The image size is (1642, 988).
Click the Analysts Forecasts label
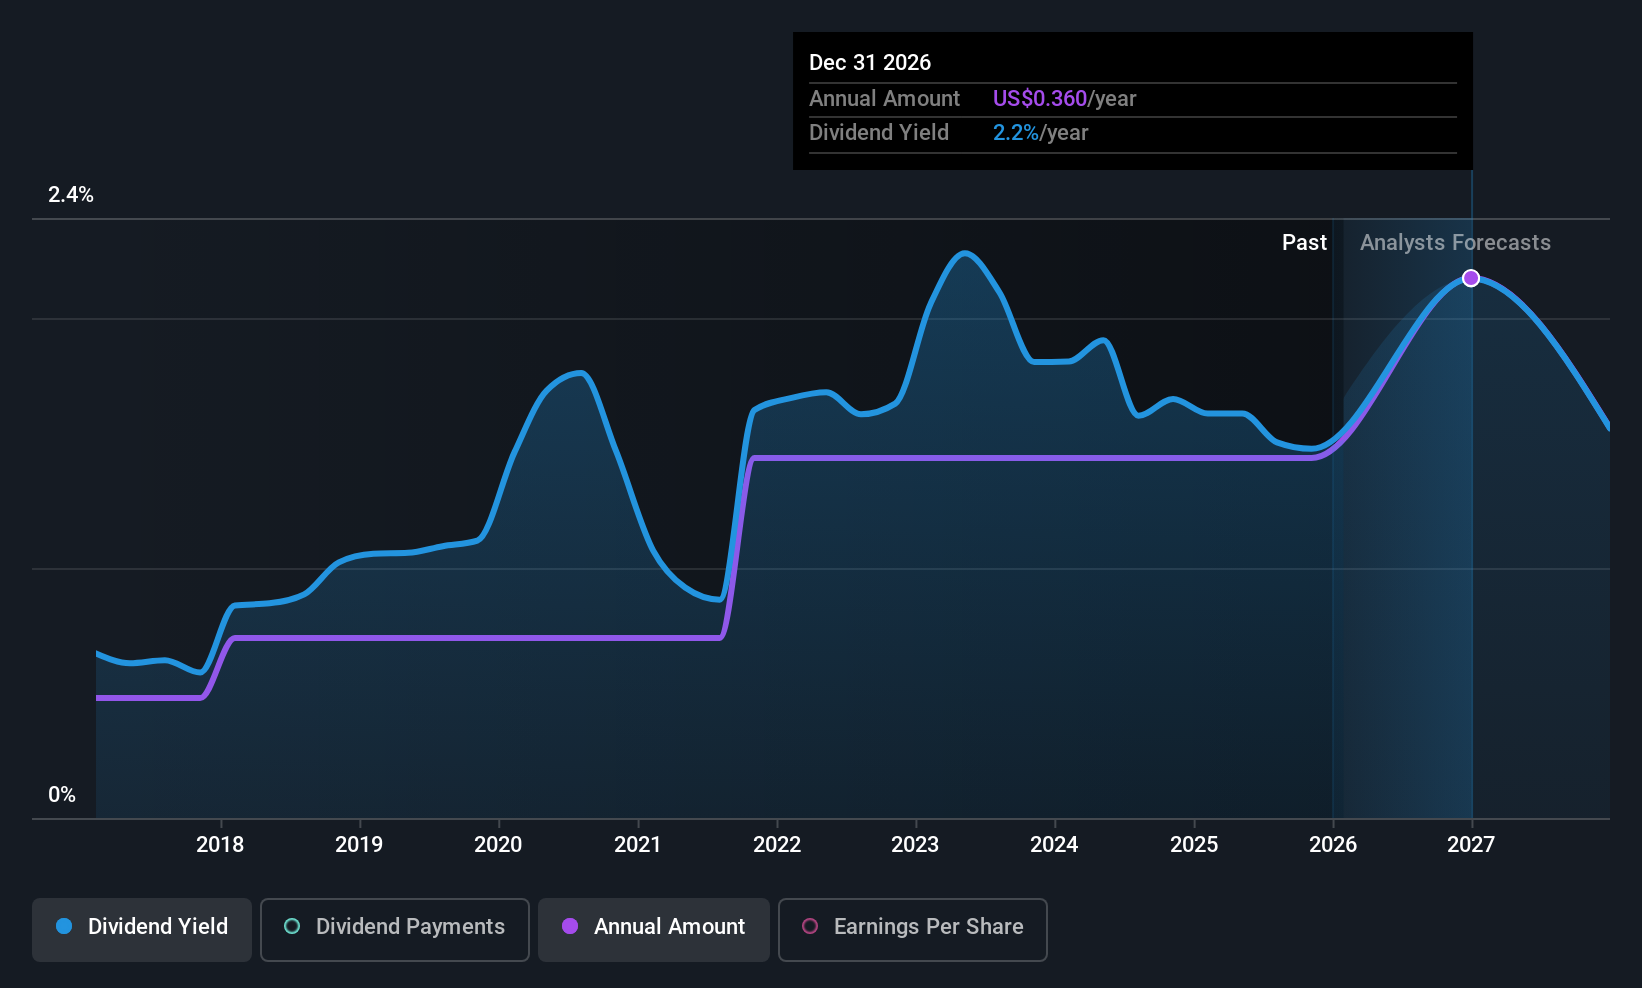[x=1455, y=242]
